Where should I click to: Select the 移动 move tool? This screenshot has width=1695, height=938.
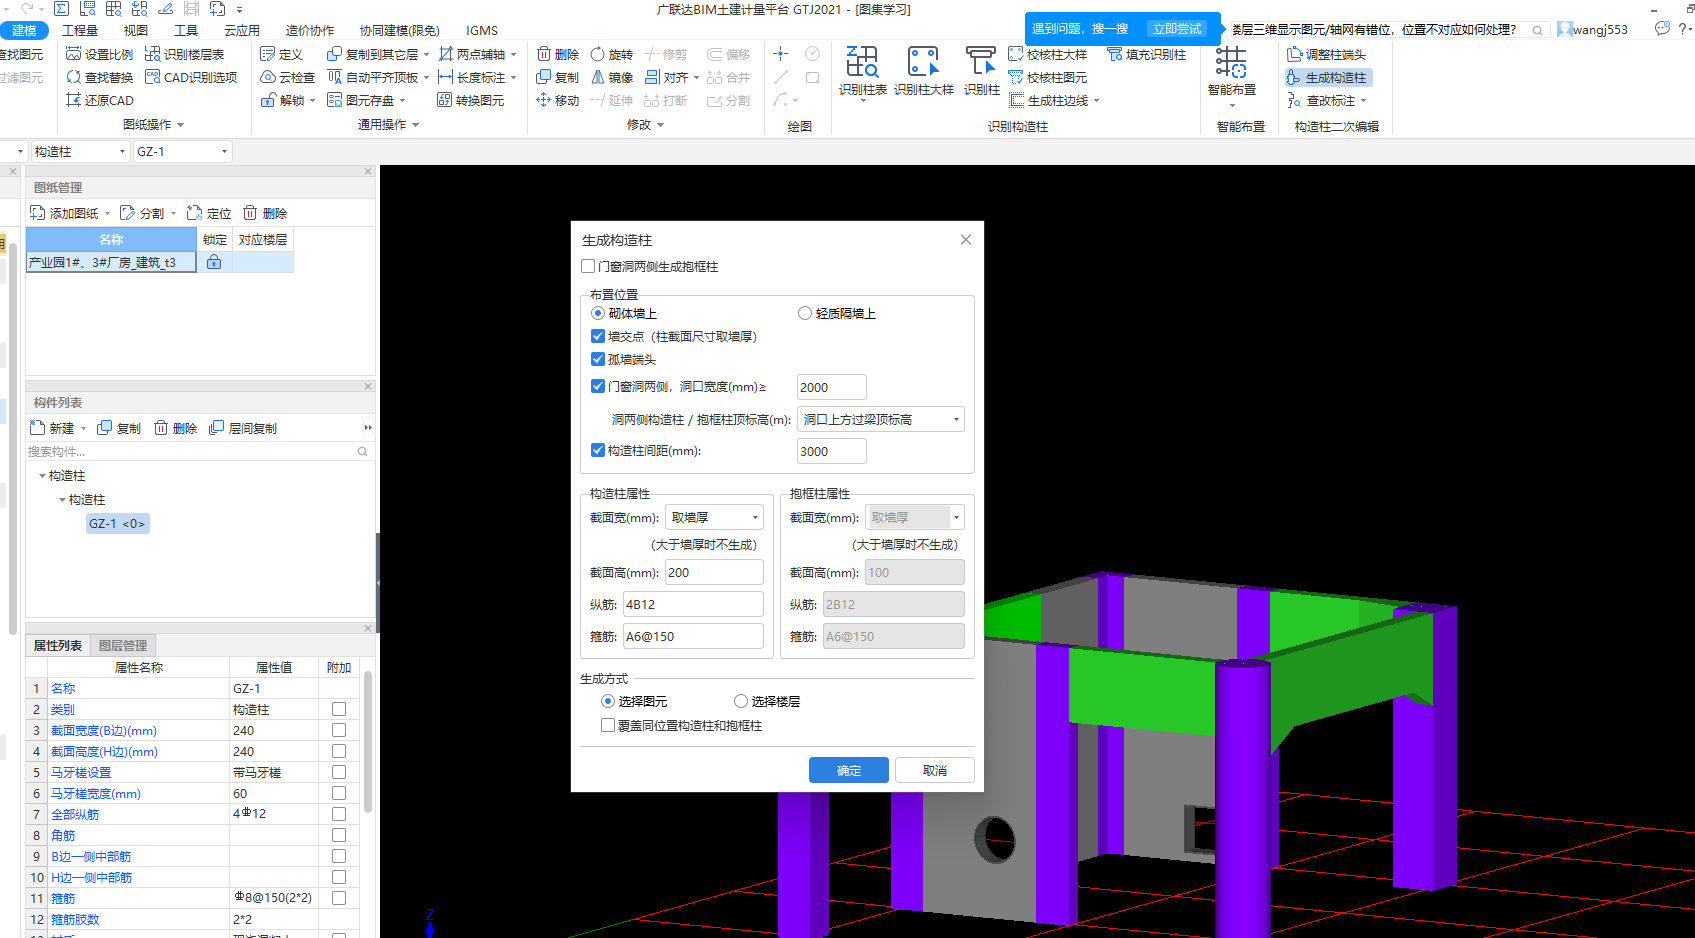tap(558, 101)
